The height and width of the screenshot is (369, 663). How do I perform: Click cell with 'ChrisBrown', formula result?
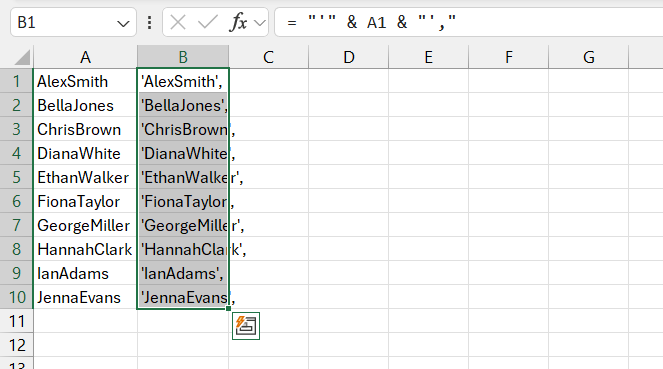tap(183, 129)
